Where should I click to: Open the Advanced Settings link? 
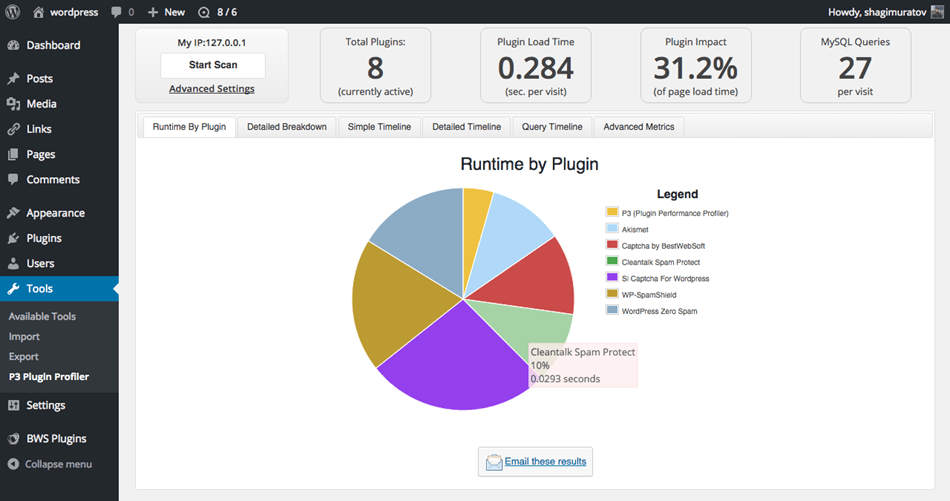211,88
